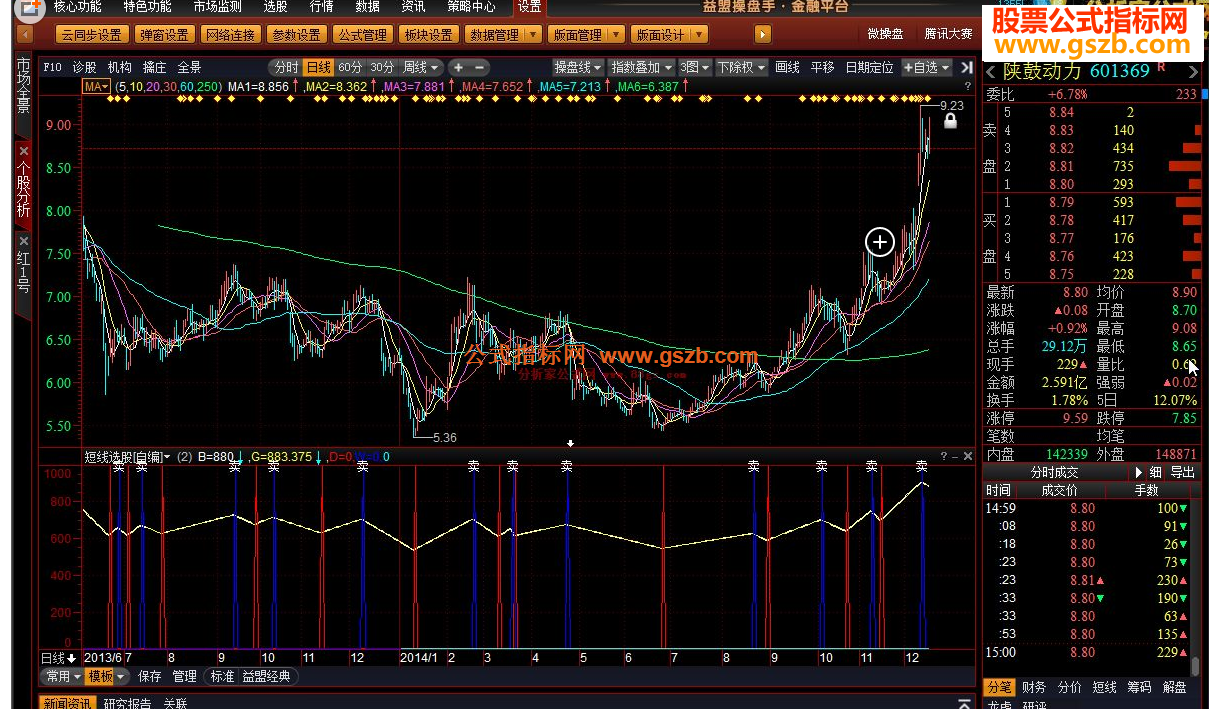This screenshot has height=709, width=1209.
Task: Switch the chart to the 分时 view
Action: point(286,67)
